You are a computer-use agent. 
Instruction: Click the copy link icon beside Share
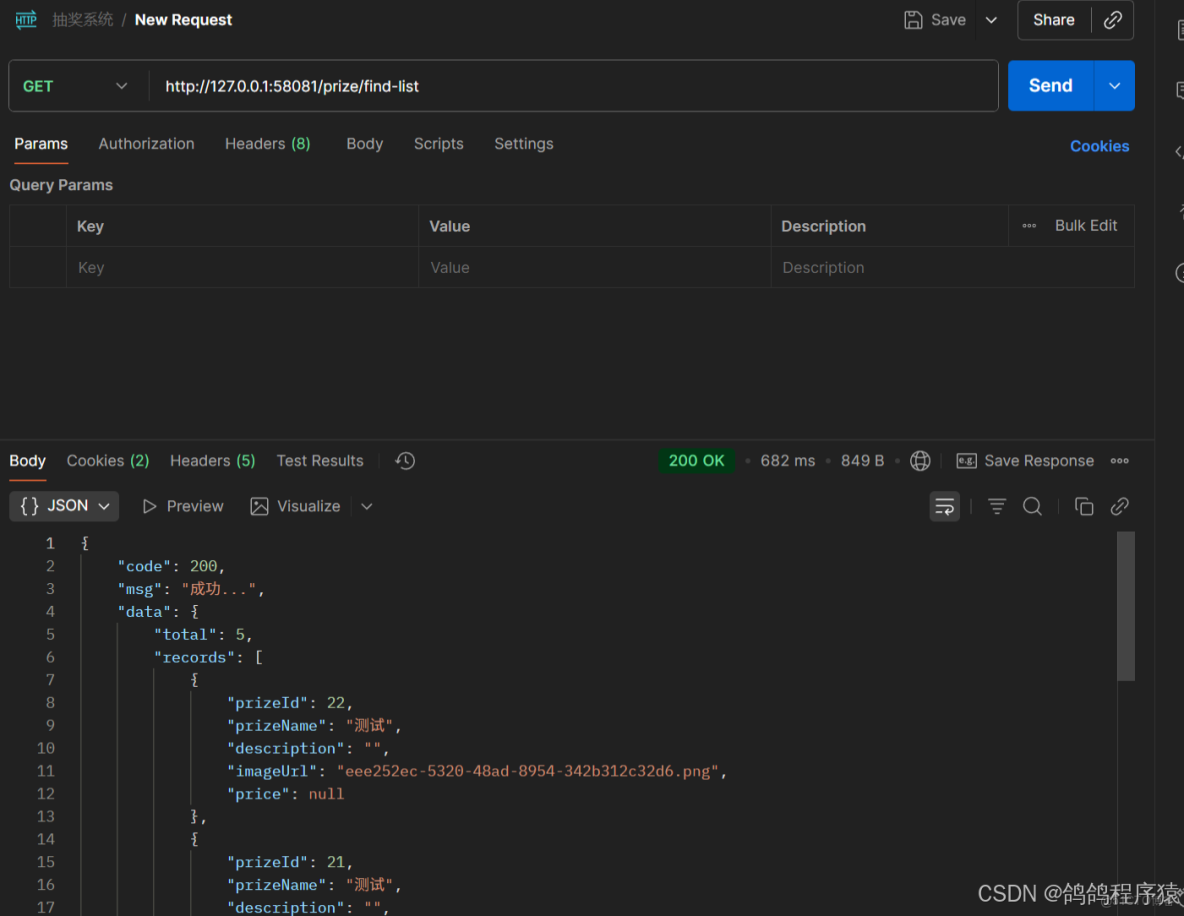click(1112, 20)
